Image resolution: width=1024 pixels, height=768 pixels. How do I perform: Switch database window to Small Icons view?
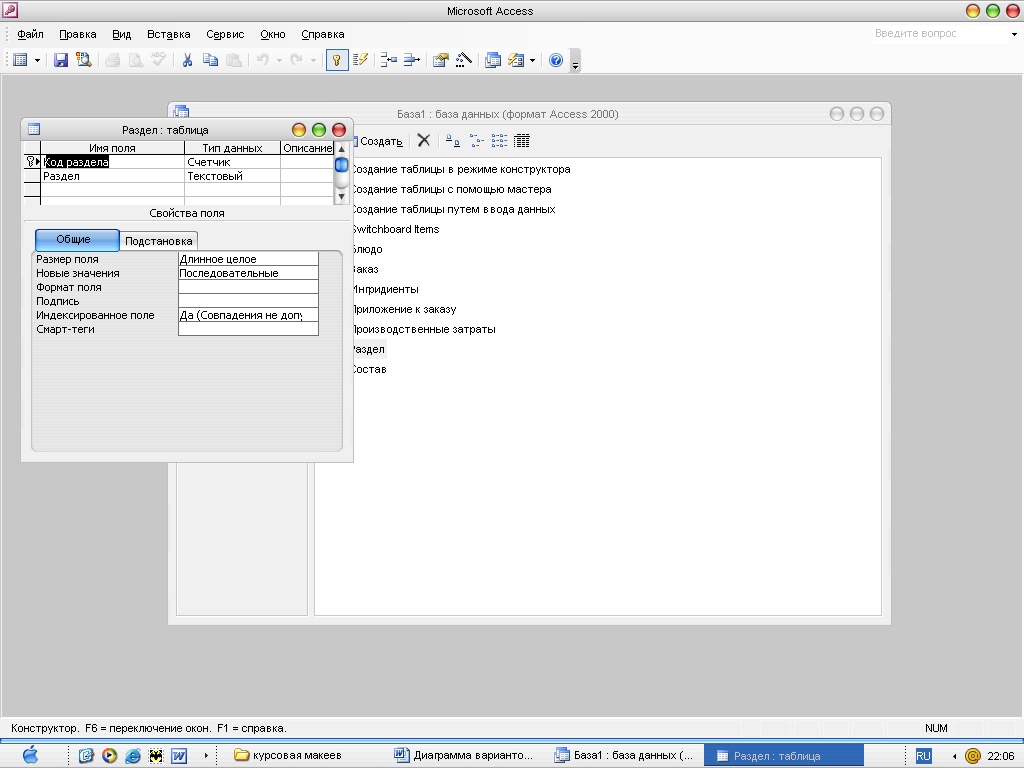(x=476, y=140)
